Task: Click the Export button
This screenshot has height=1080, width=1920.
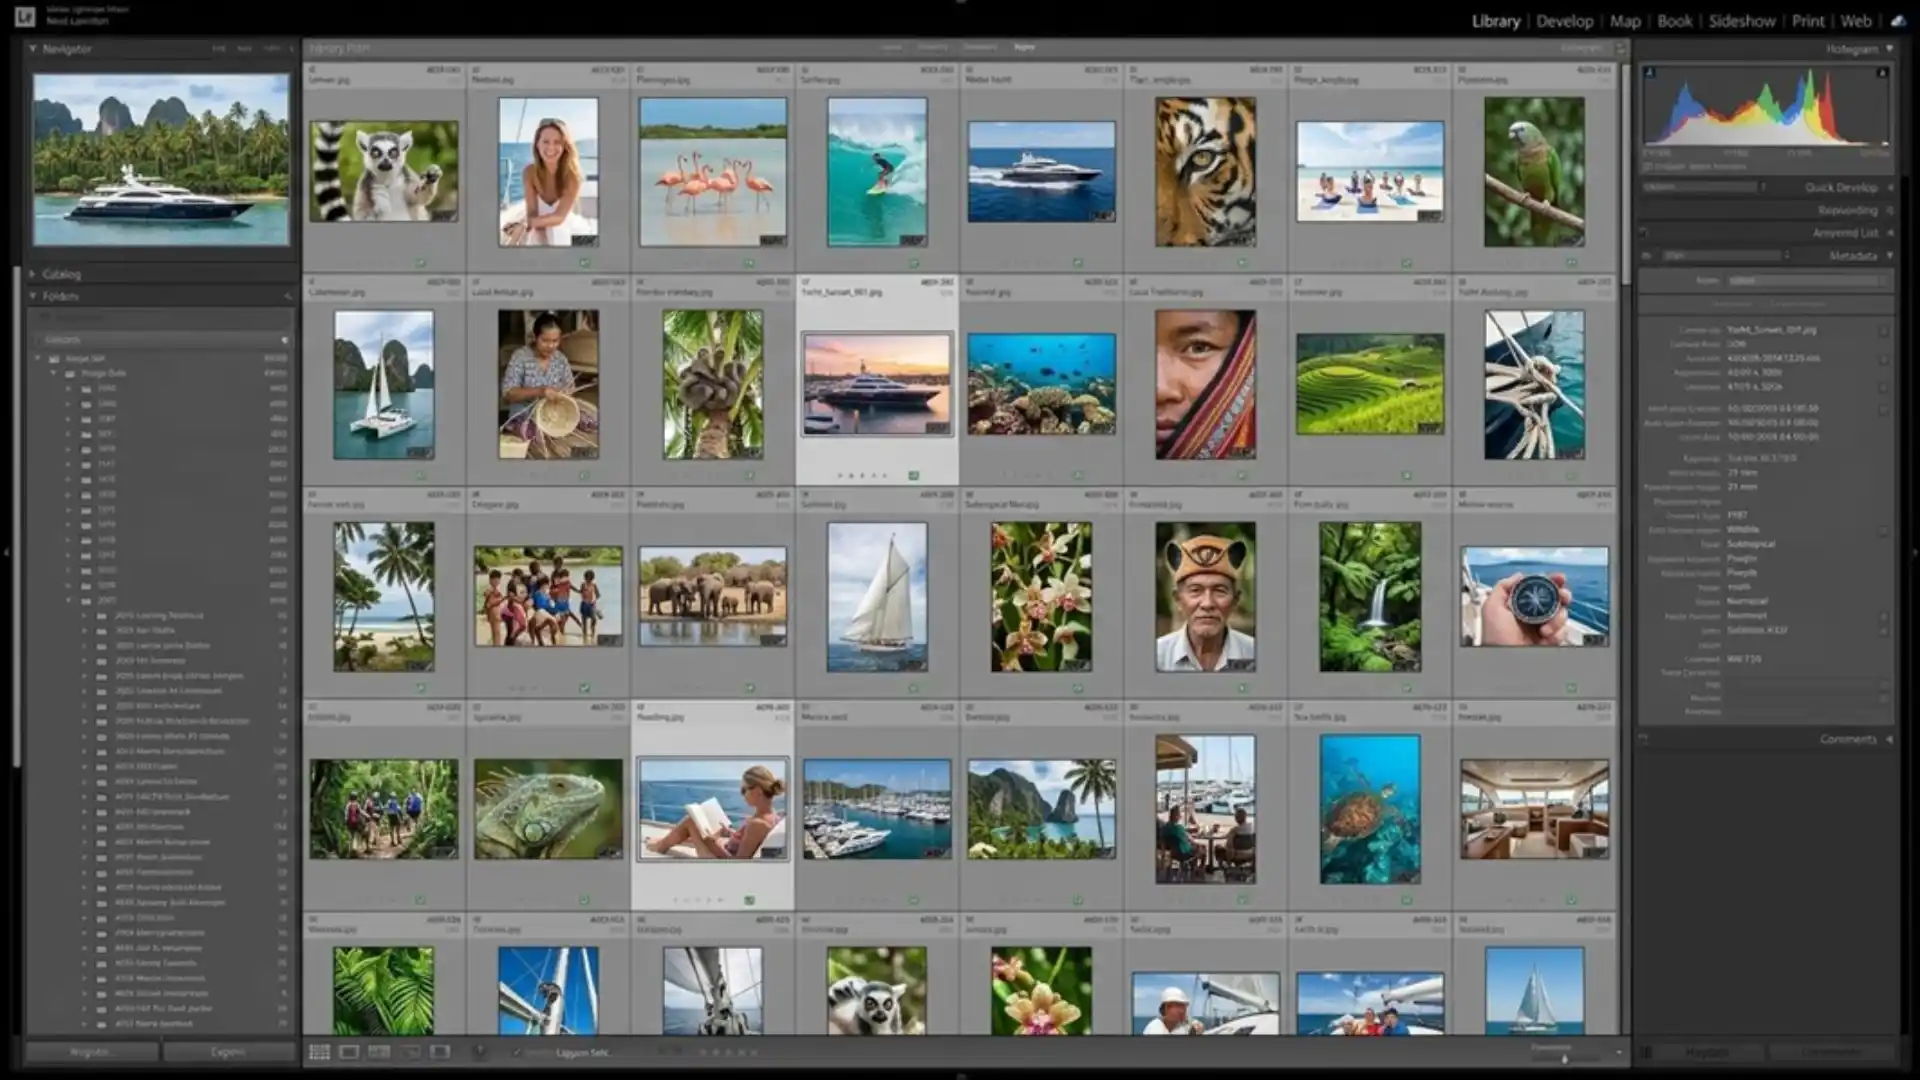Action: (227, 1052)
